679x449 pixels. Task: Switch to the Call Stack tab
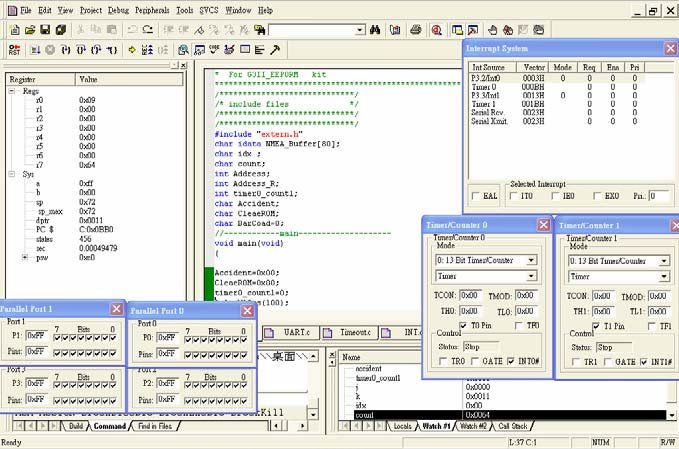[513, 426]
